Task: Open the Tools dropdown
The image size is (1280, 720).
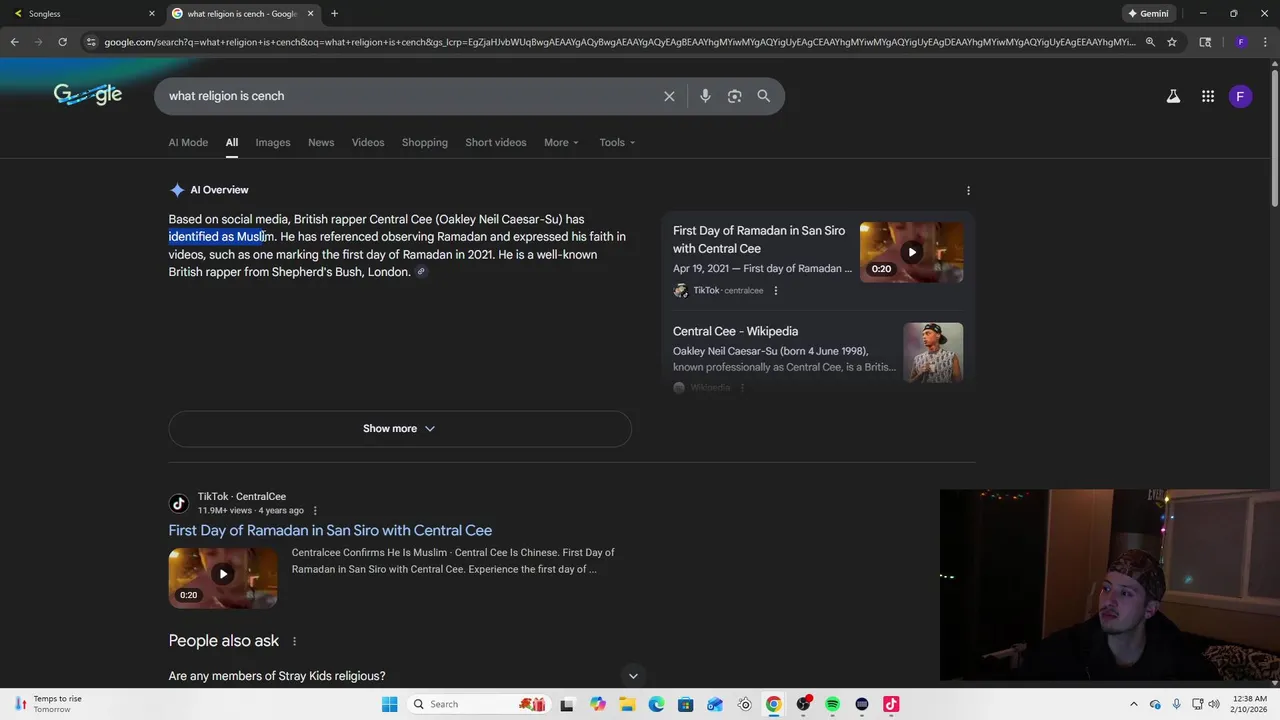Action: pyautogui.click(x=617, y=142)
